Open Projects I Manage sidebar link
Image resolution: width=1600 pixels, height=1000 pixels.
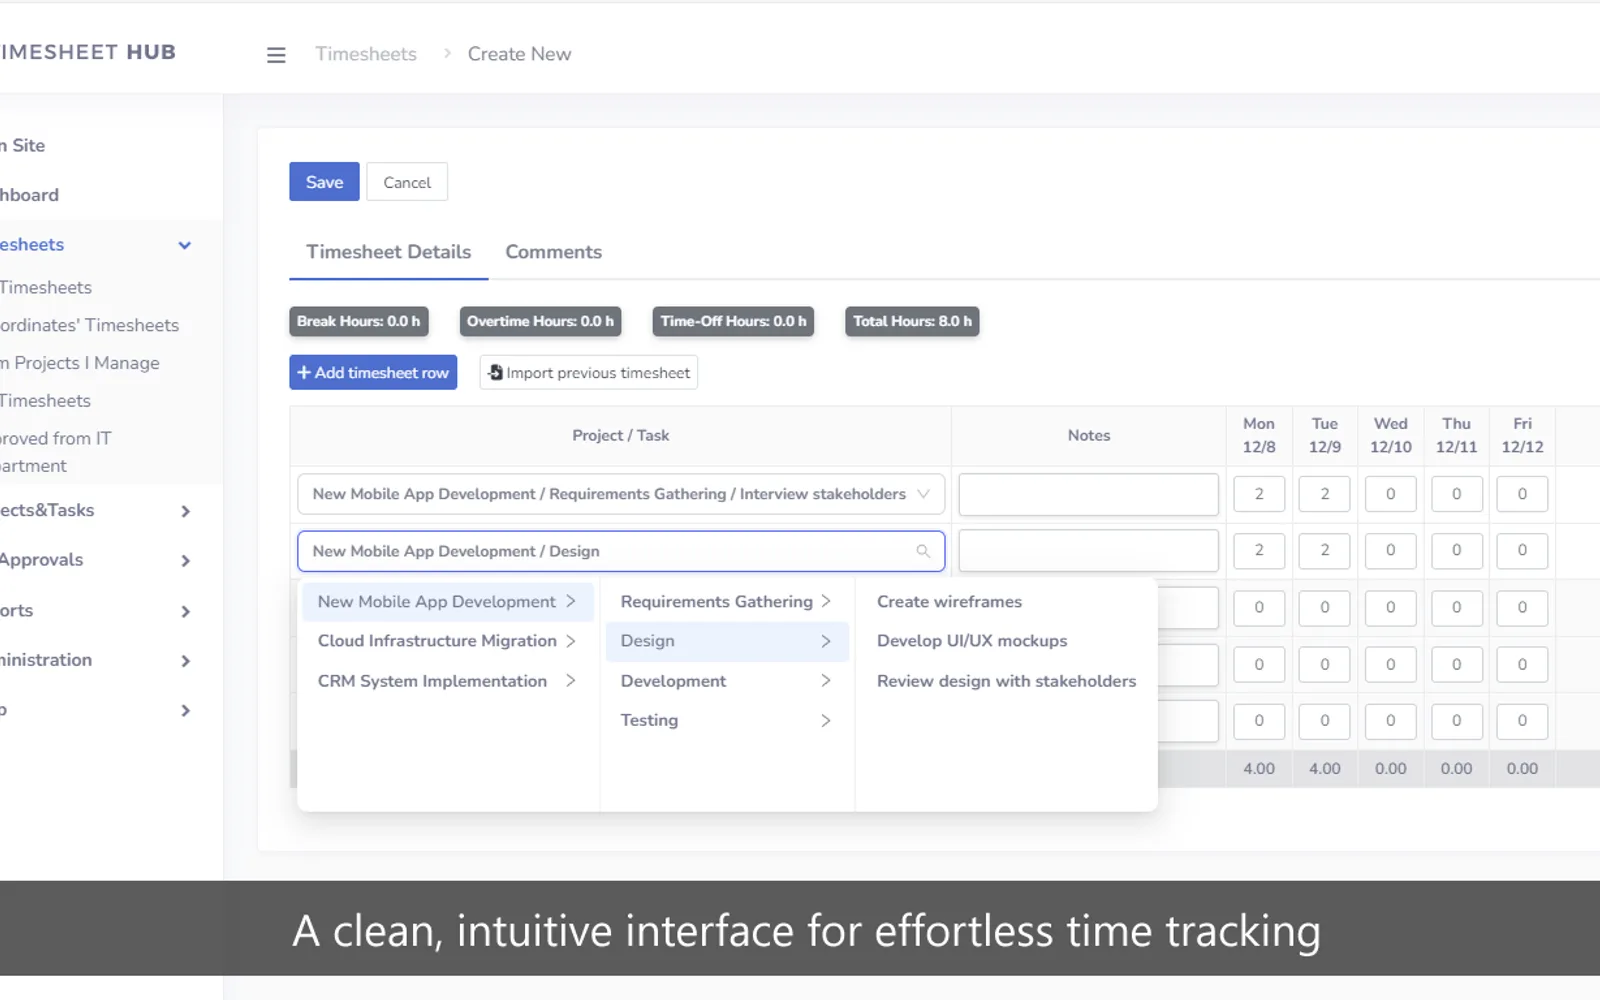(80, 363)
